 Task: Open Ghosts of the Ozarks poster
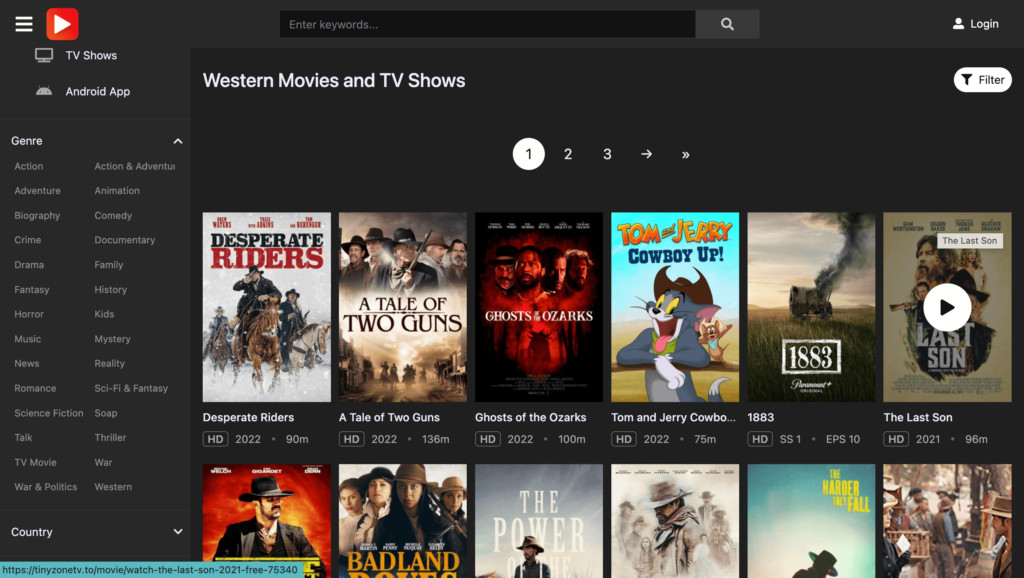click(x=539, y=307)
